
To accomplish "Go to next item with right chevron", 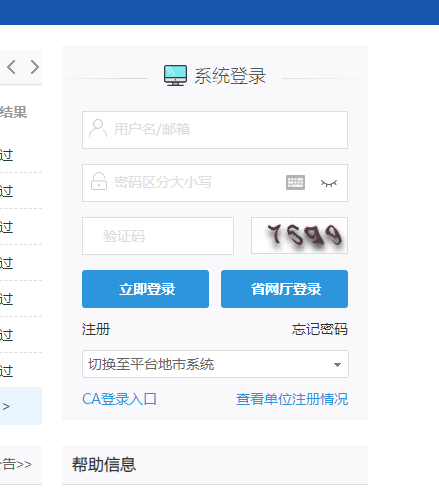I will [x=34, y=67].
